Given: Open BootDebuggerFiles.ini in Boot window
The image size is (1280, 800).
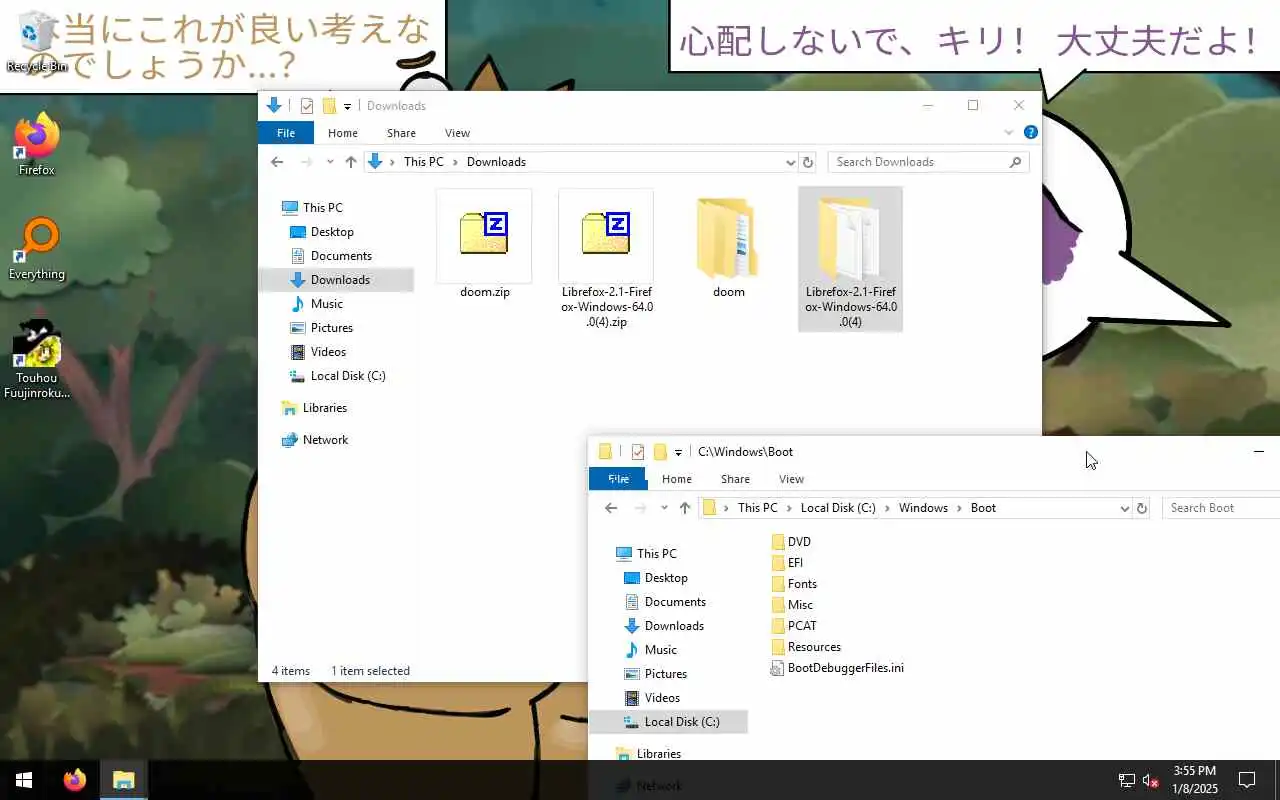Looking at the screenshot, I should pyautogui.click(x=837, y=668).
